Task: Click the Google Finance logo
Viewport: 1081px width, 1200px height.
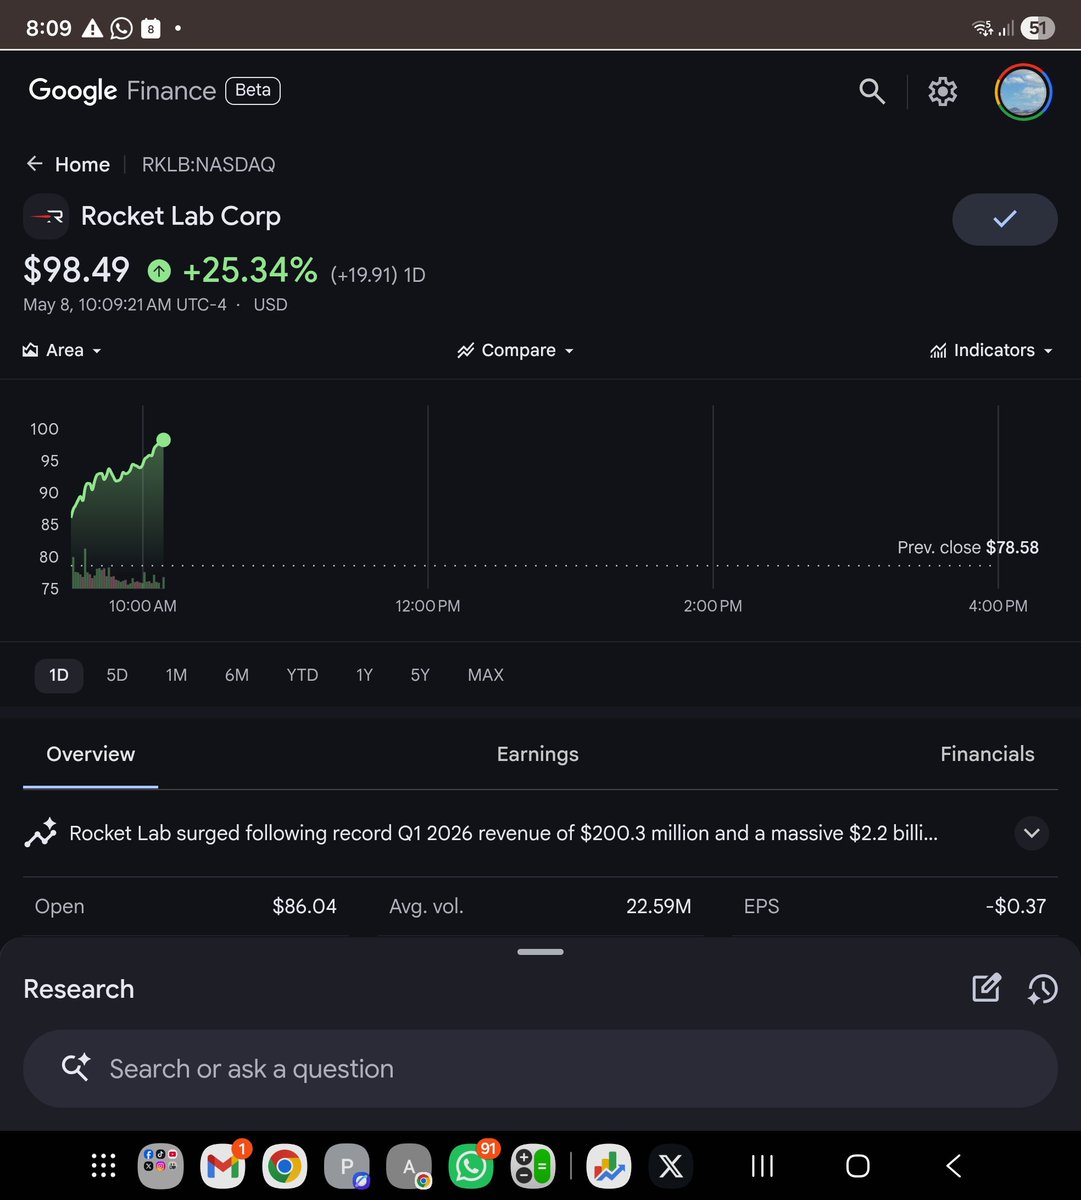Action: point(122,91)
